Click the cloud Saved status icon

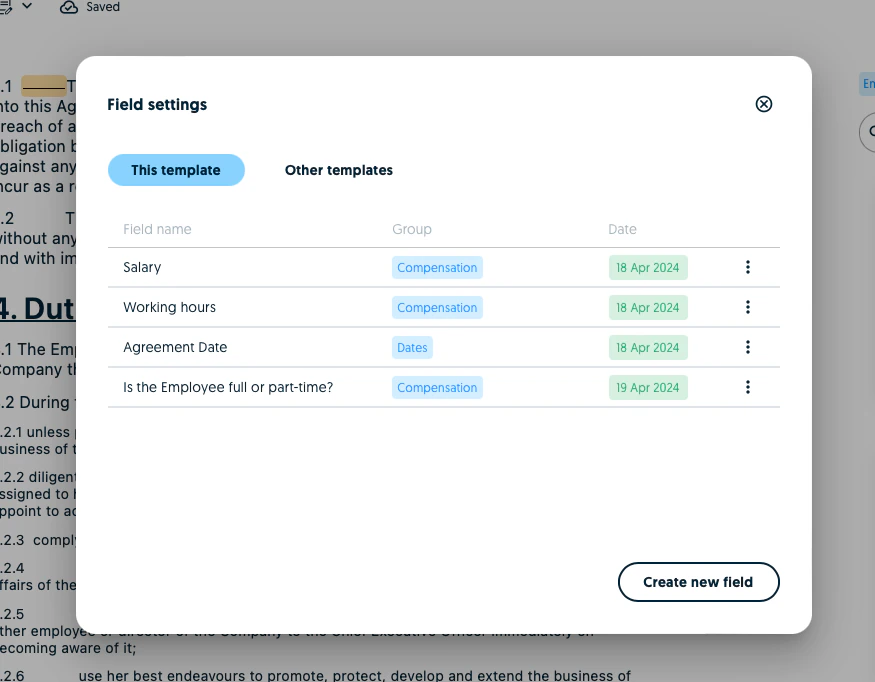[x=69, y=7]
